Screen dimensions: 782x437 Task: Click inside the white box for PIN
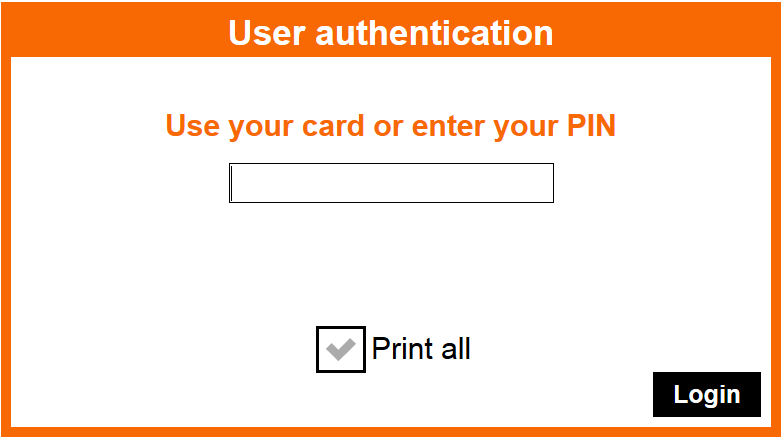pyautogui.click(x=391, y=183)
